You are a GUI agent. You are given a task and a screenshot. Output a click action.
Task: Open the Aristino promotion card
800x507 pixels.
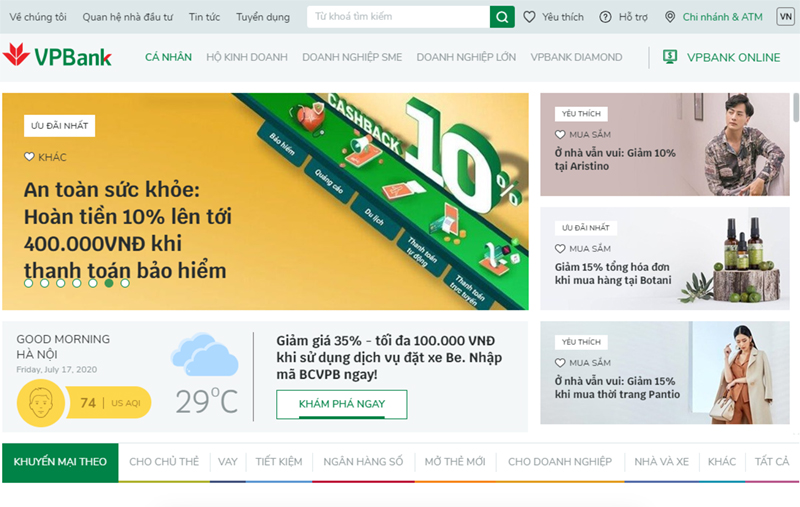pyautogui.click(x=665, y=144)
